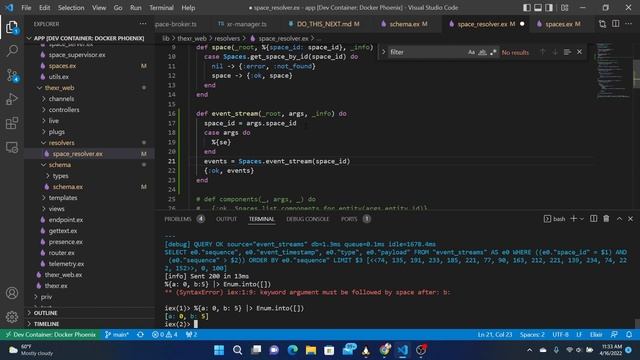Open the Extensions view
The height and width of the screenshot is (360, 640).
12,123
